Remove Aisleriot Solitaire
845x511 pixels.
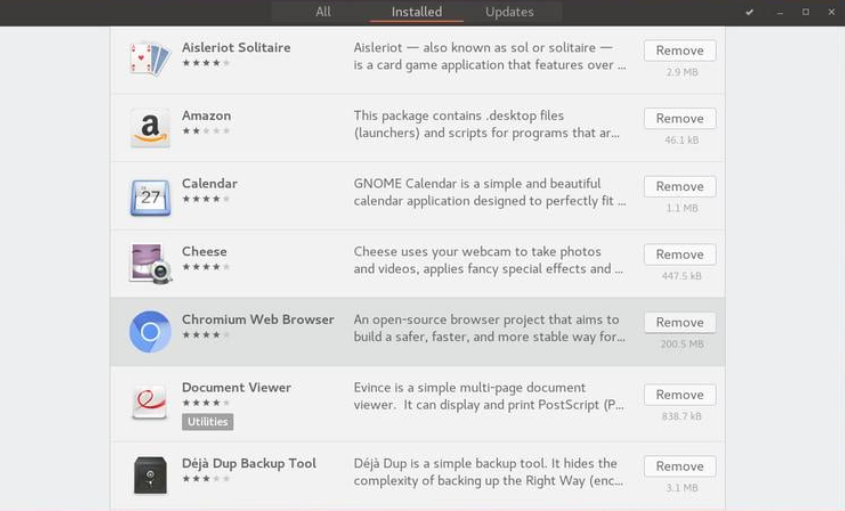[x=680, y=51]
